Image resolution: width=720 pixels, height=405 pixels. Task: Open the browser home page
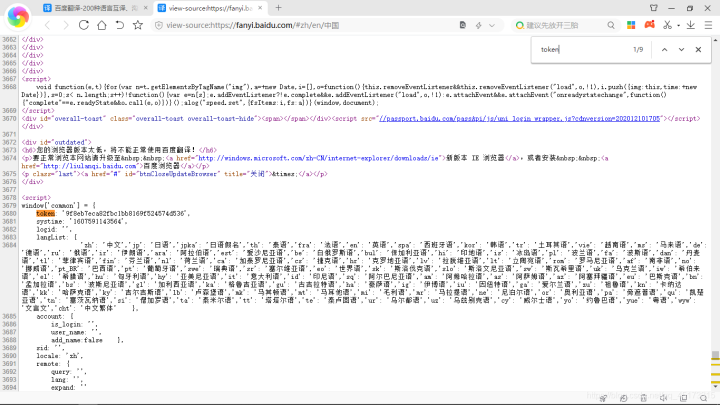[x=101, y=25]
